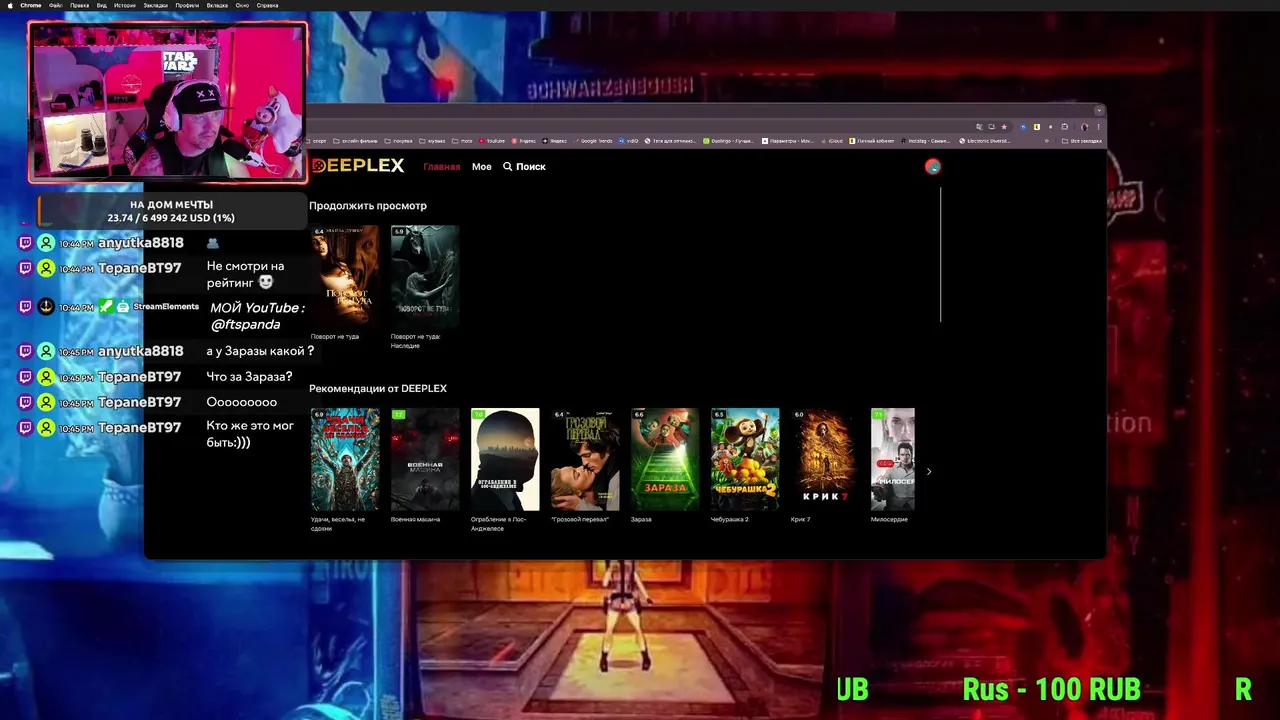Viewport: 1280px width, 720px height.
Task: Open the iCloud bookmark
Action: tap(832, 141)
